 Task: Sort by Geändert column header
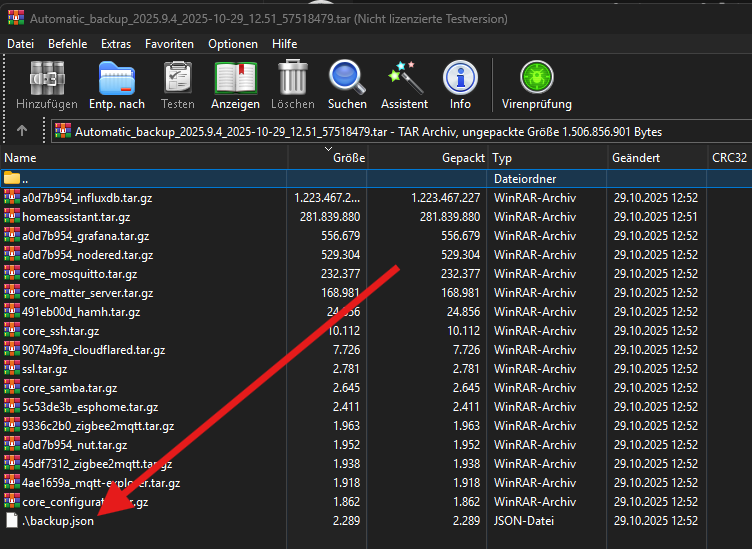[x=636, y=158]
